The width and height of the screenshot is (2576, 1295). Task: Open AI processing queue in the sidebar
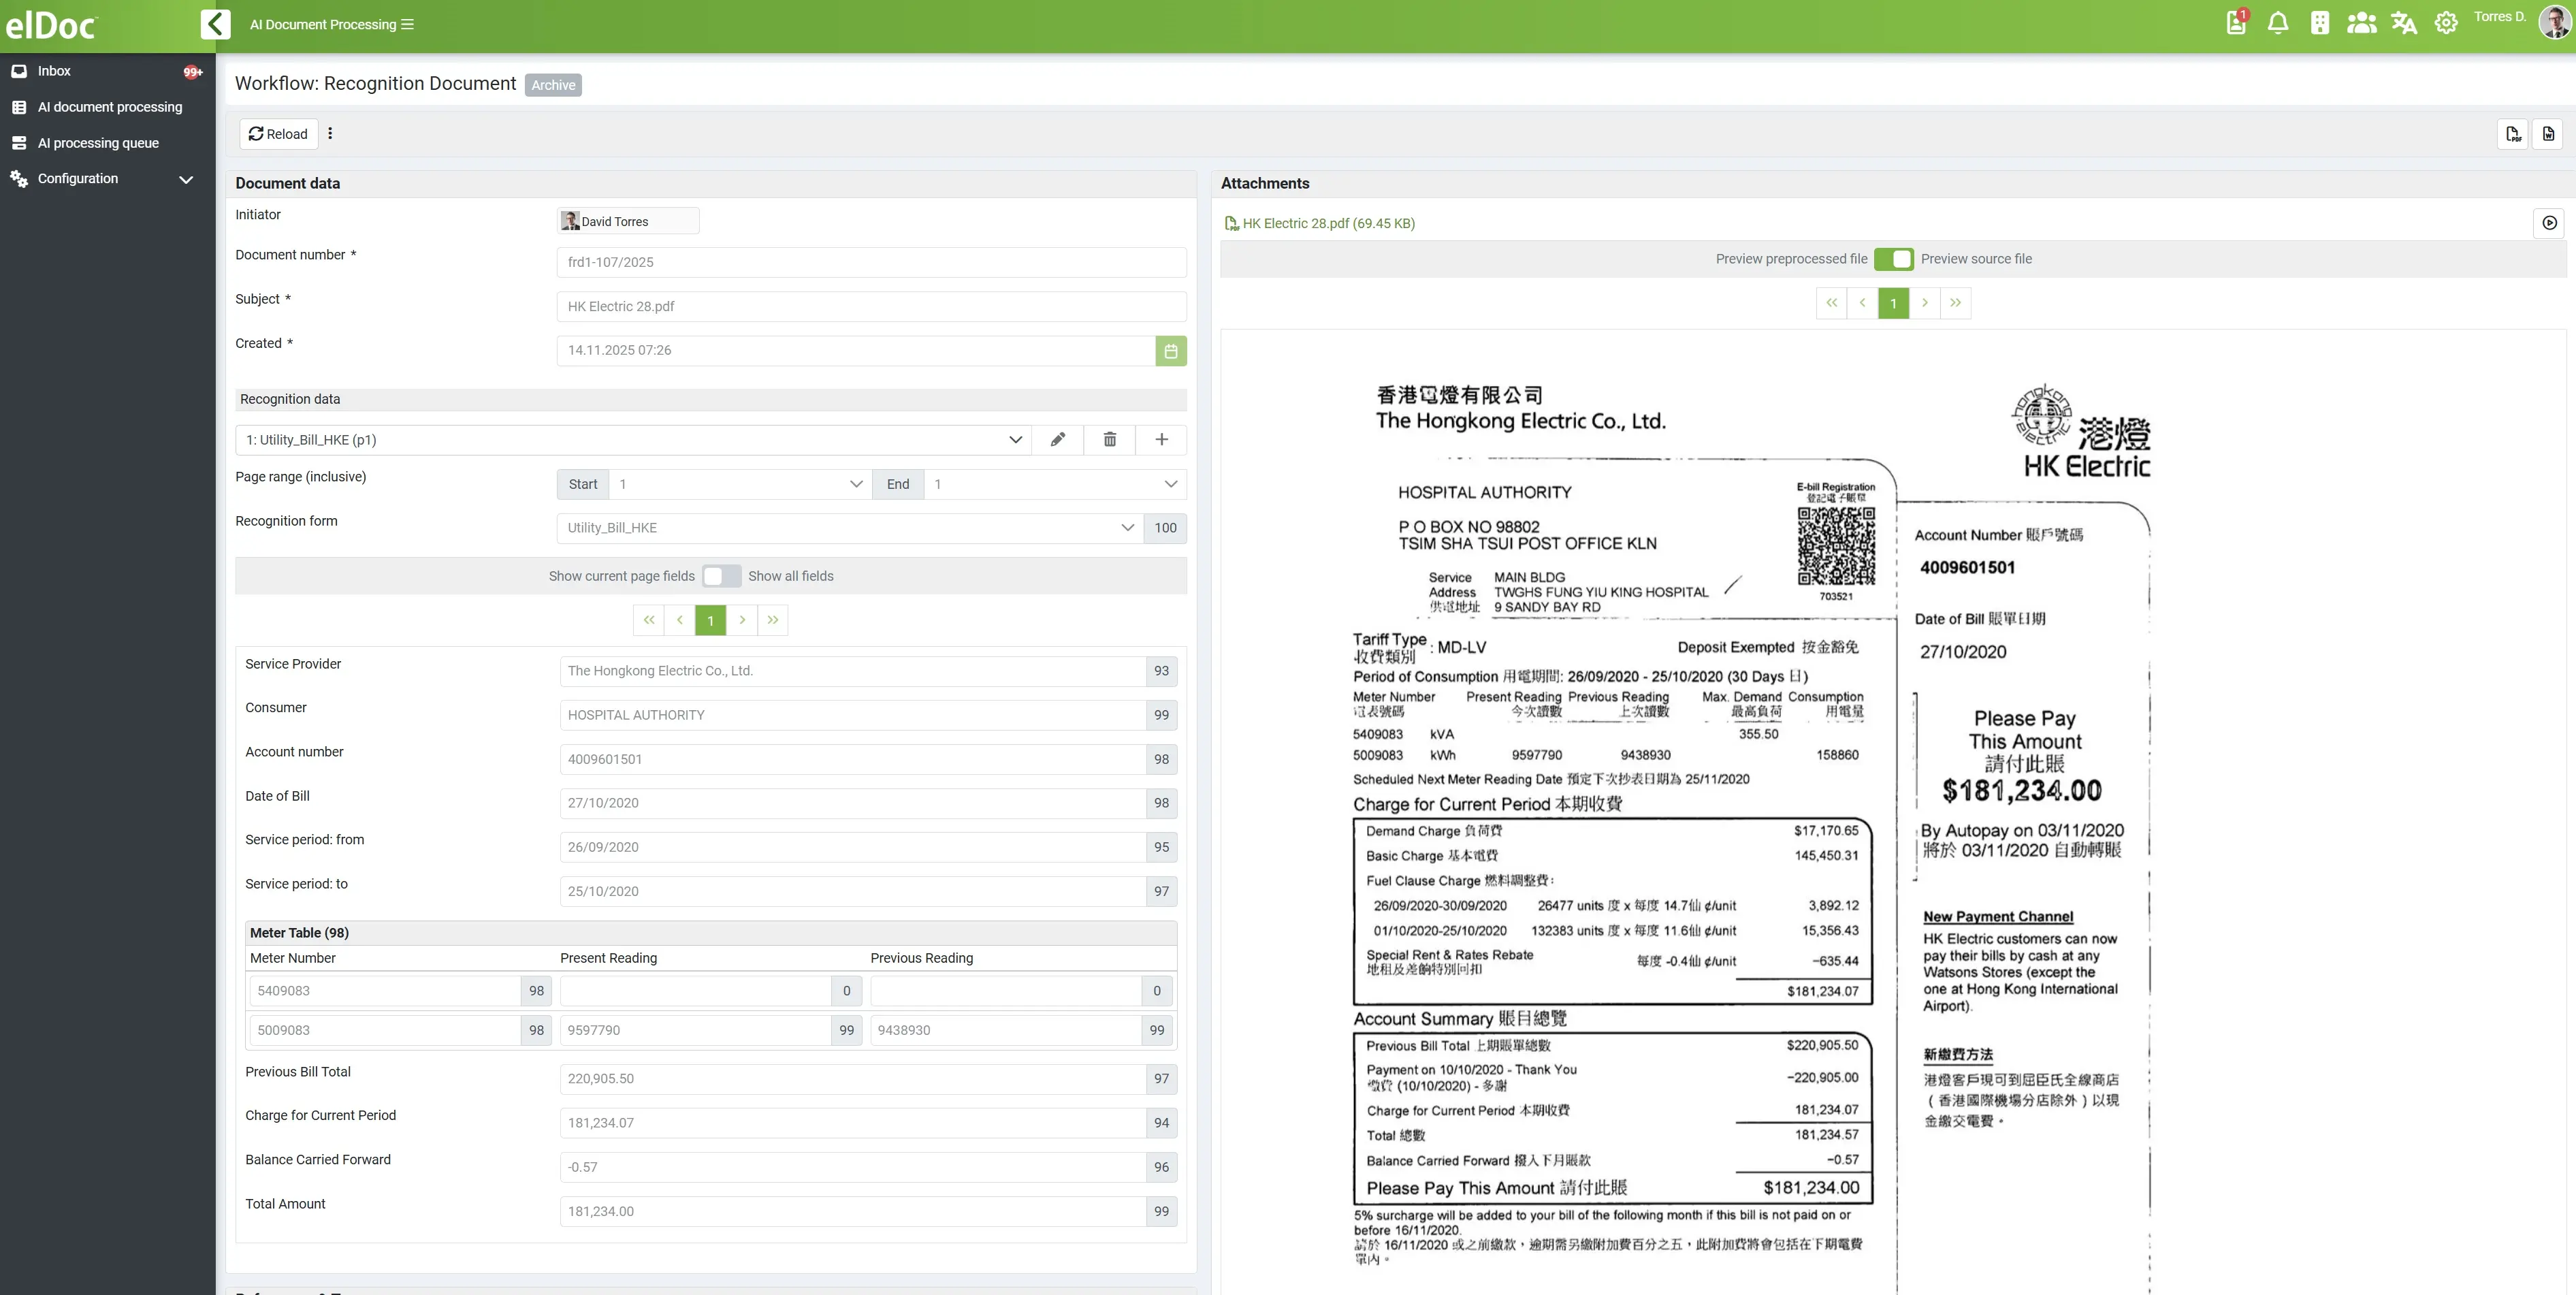98,143
